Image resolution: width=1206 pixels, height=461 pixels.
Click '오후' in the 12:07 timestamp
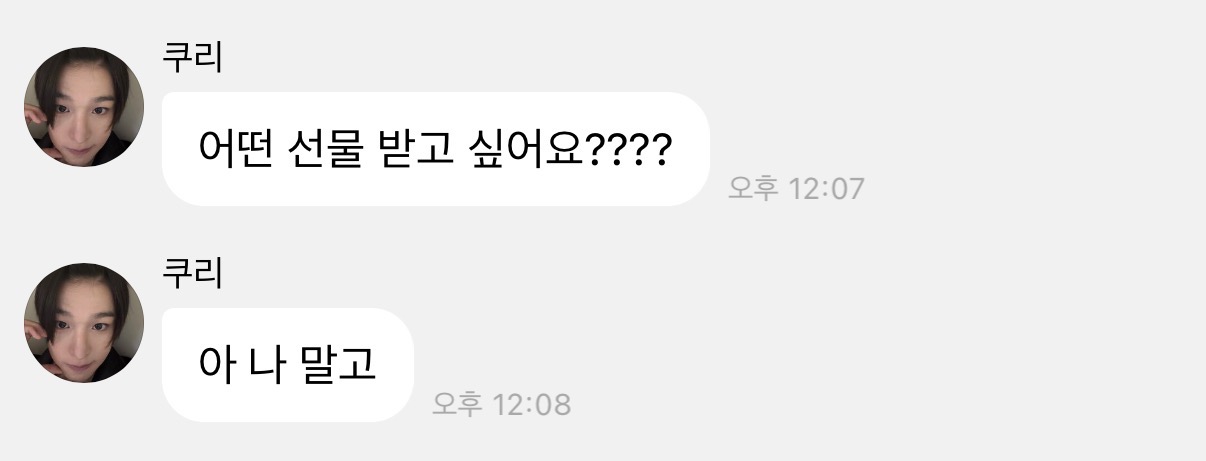(x=753, y=188)
